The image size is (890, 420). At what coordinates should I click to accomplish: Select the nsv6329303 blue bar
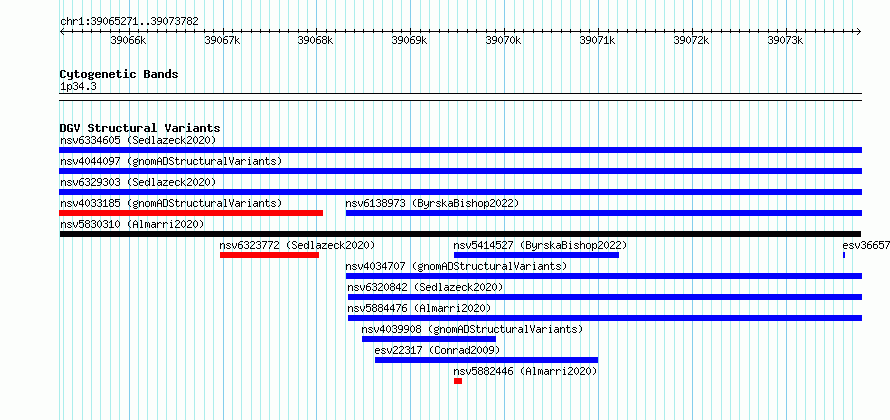pos(460,192)
